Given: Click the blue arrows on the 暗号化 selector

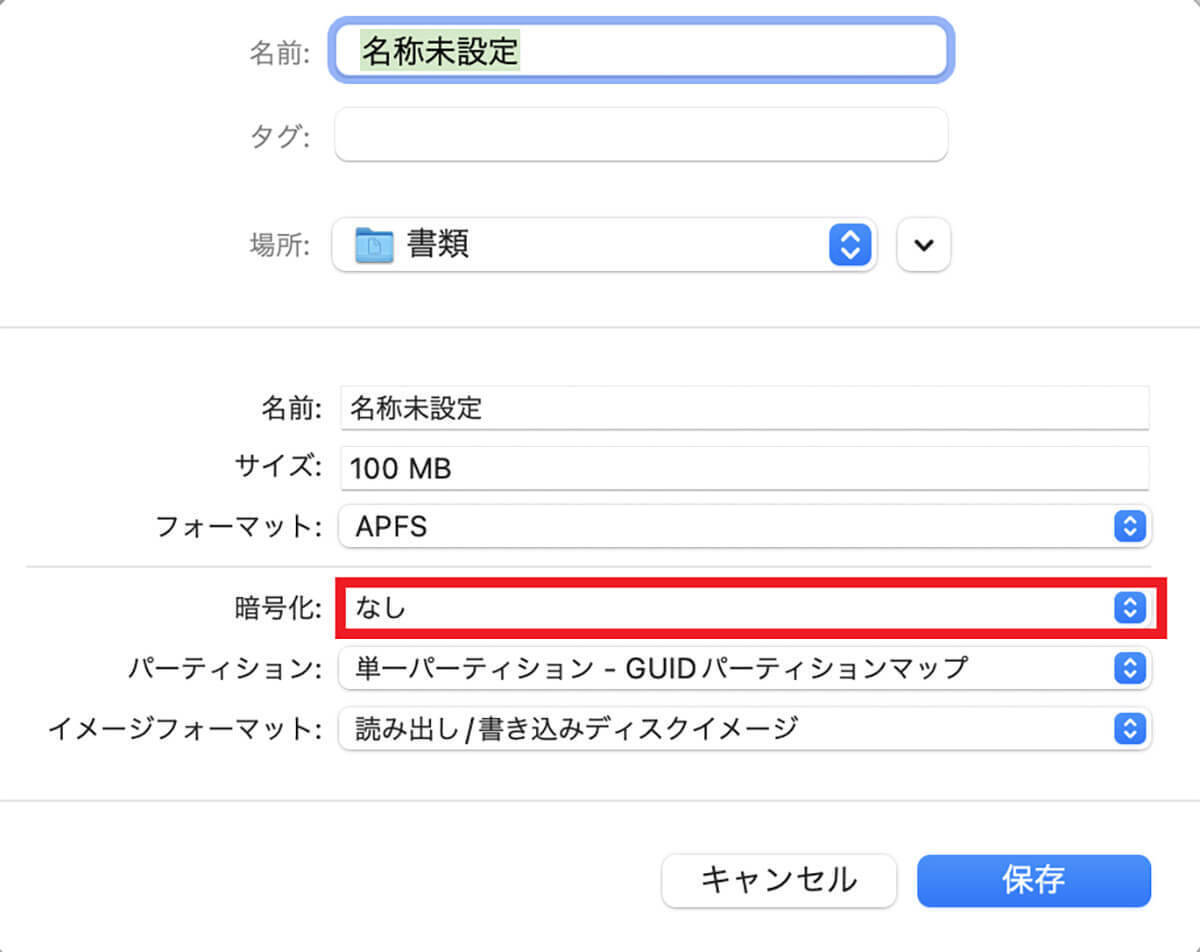Looking at the screenshot, I should (1129, 607).
